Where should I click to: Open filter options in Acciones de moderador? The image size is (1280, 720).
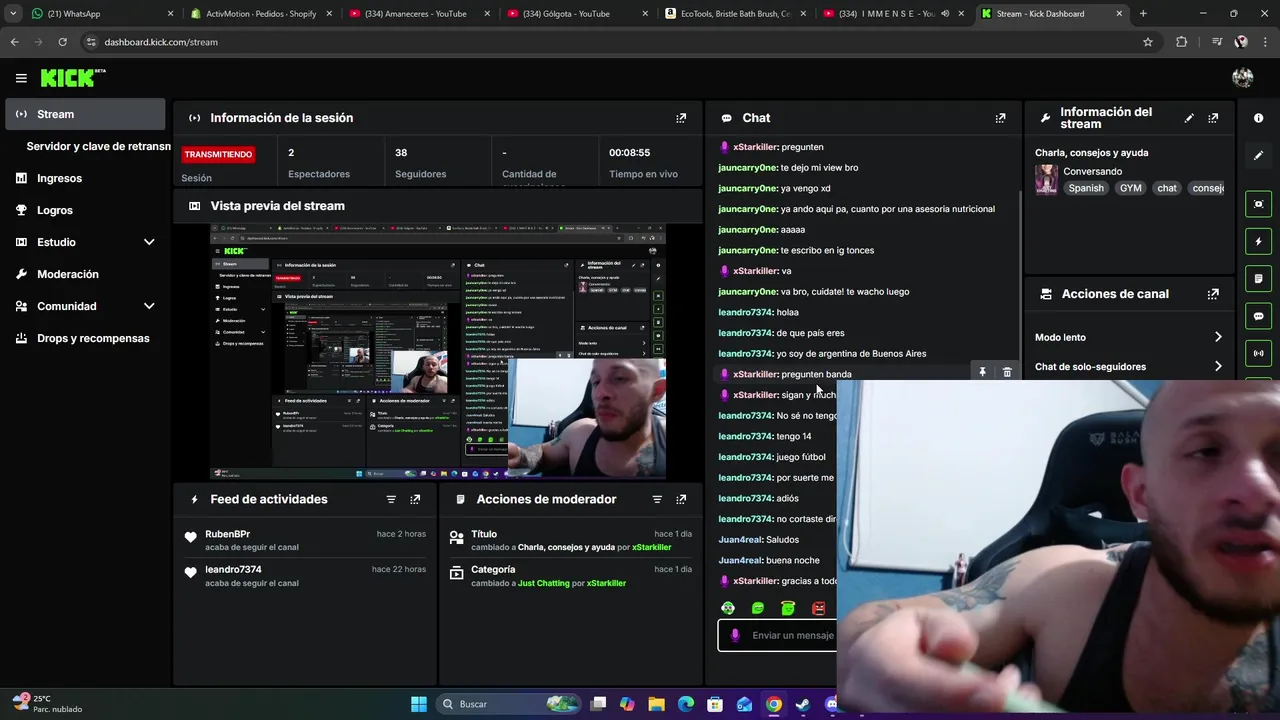click(657, 499)
